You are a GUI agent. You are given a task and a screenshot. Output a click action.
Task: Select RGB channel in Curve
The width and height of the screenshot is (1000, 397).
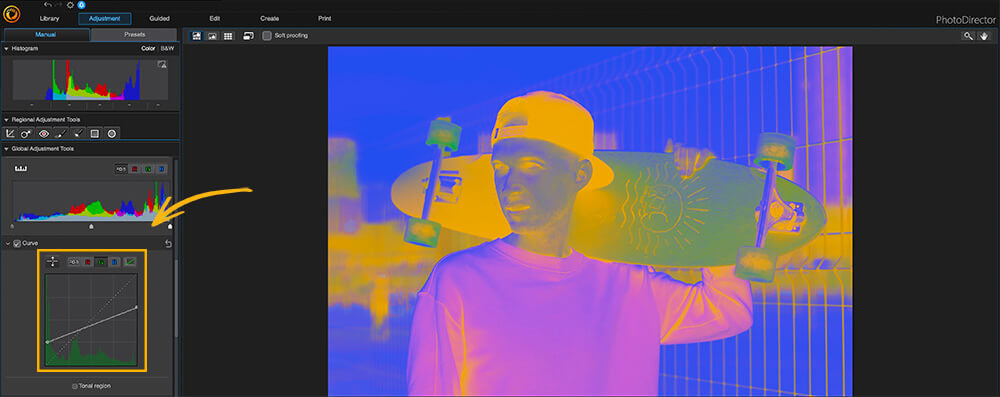(73, 262)
